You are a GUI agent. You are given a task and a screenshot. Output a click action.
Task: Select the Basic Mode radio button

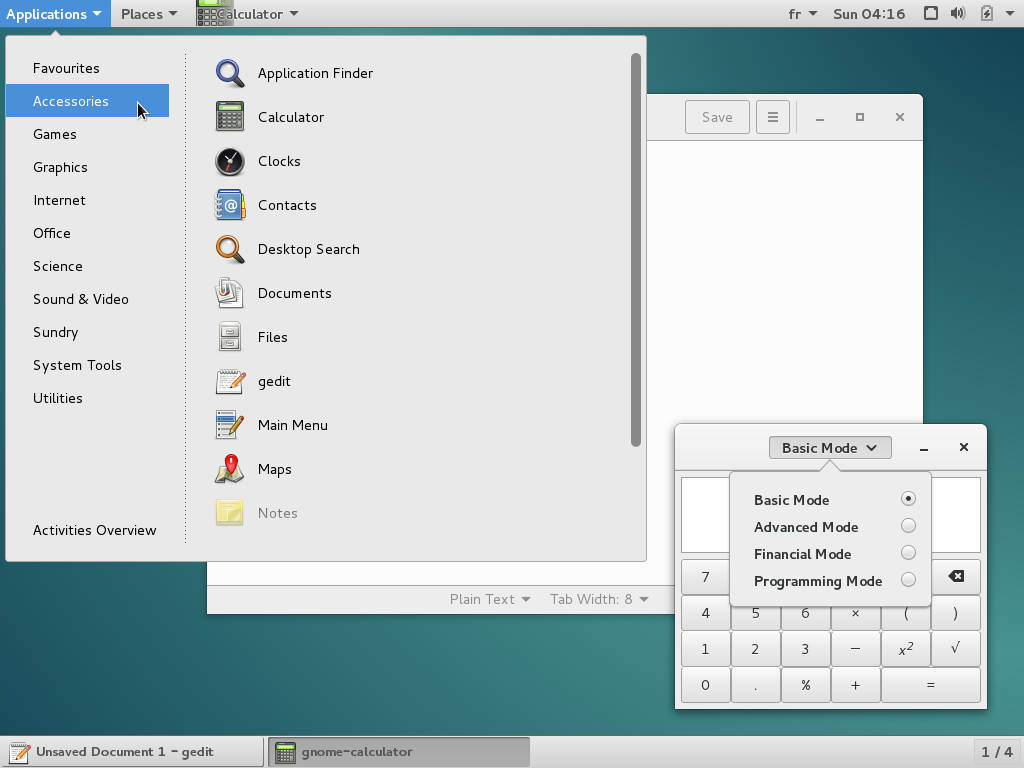(908, 499)
